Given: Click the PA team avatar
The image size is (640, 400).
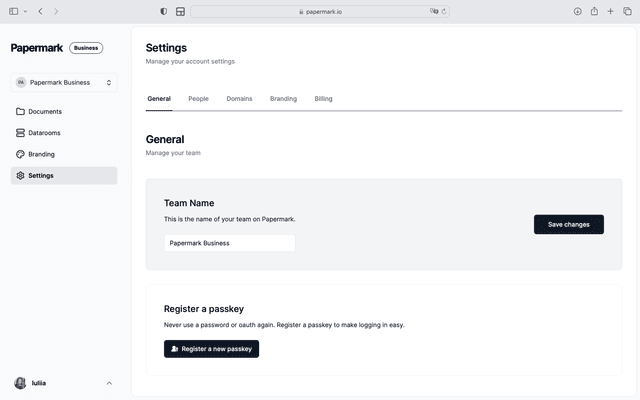Looking at the screenshot, I should click(x=21, y=82).
